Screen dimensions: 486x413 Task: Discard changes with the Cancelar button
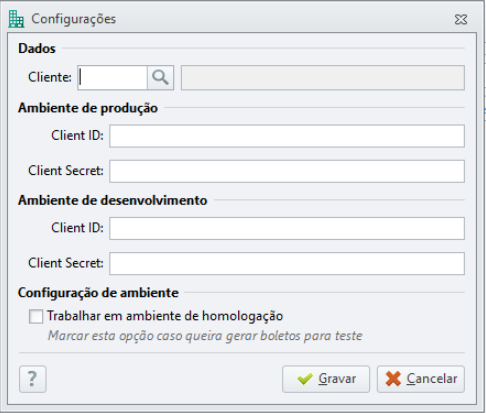click(421, 379)
